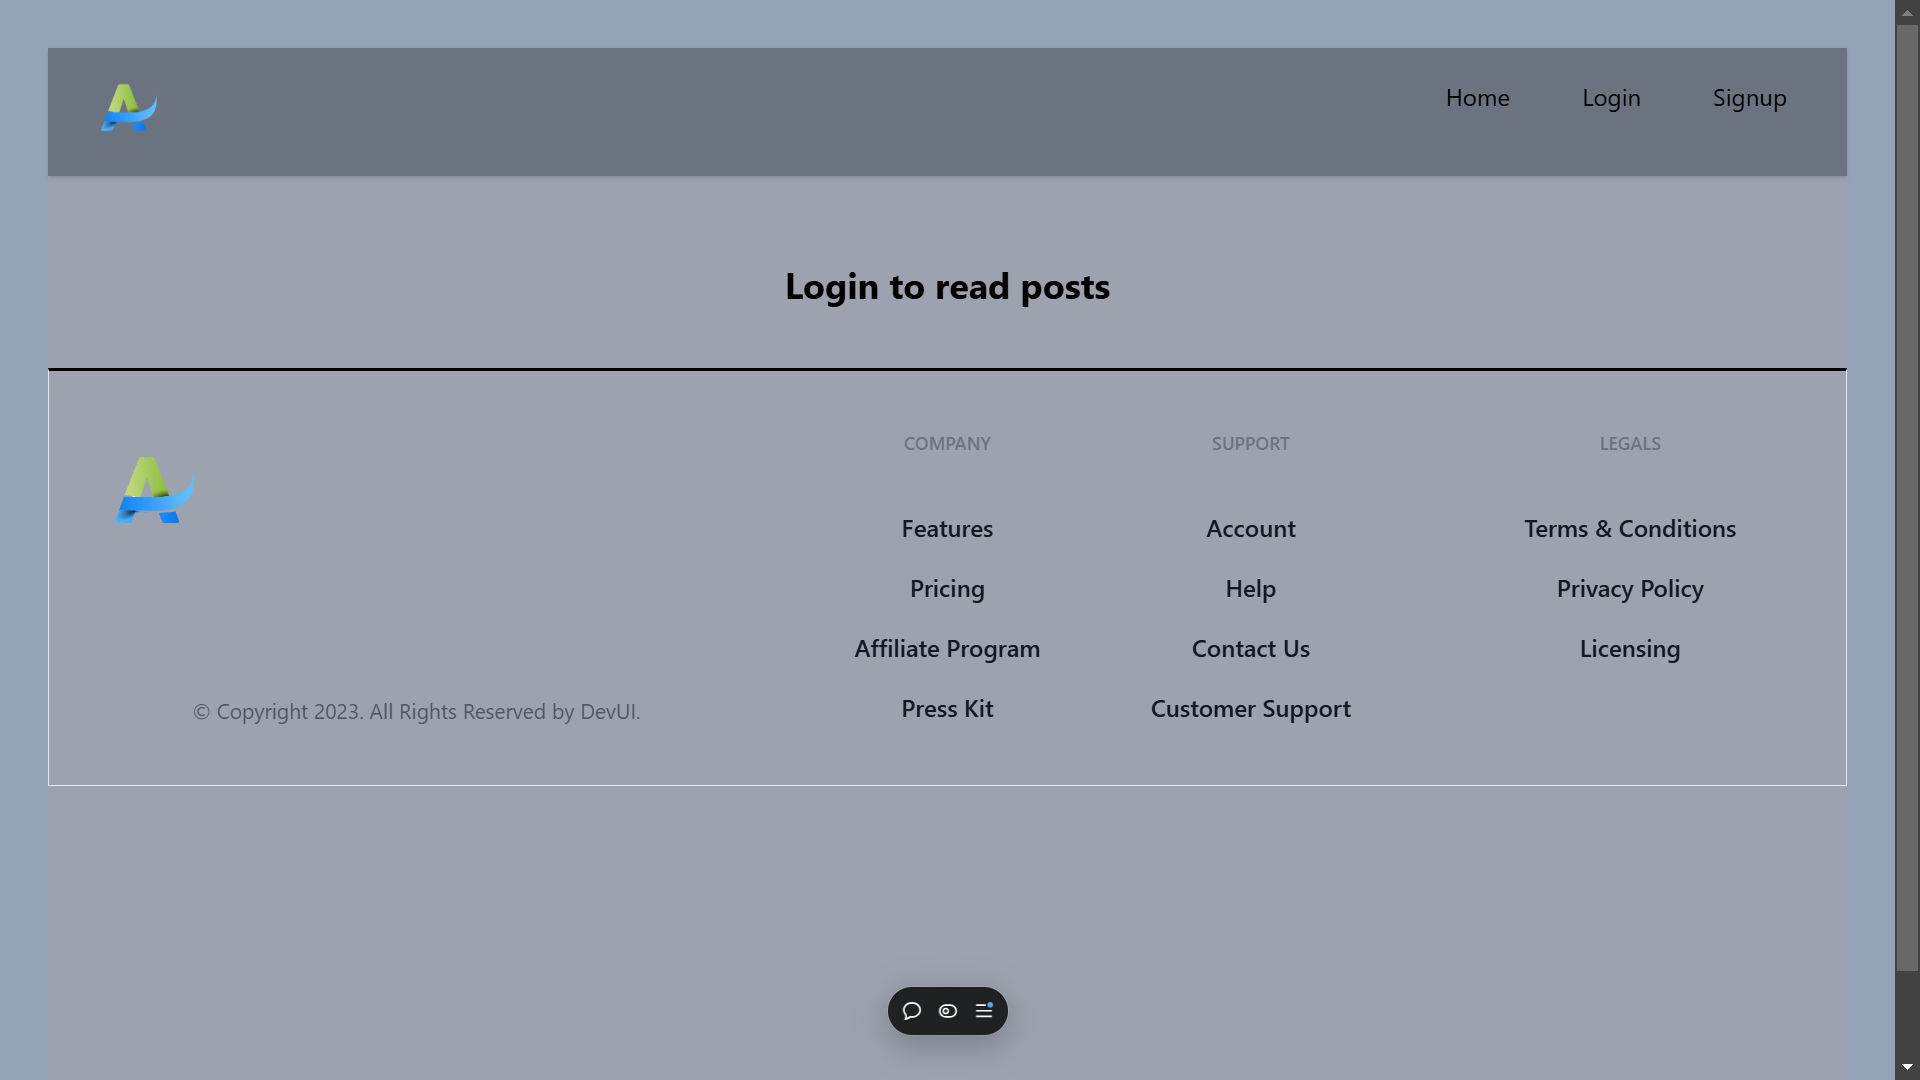Screen dimensions: 1920x1080
Task: Open the Features link under COMPANY
Action: 947,528
